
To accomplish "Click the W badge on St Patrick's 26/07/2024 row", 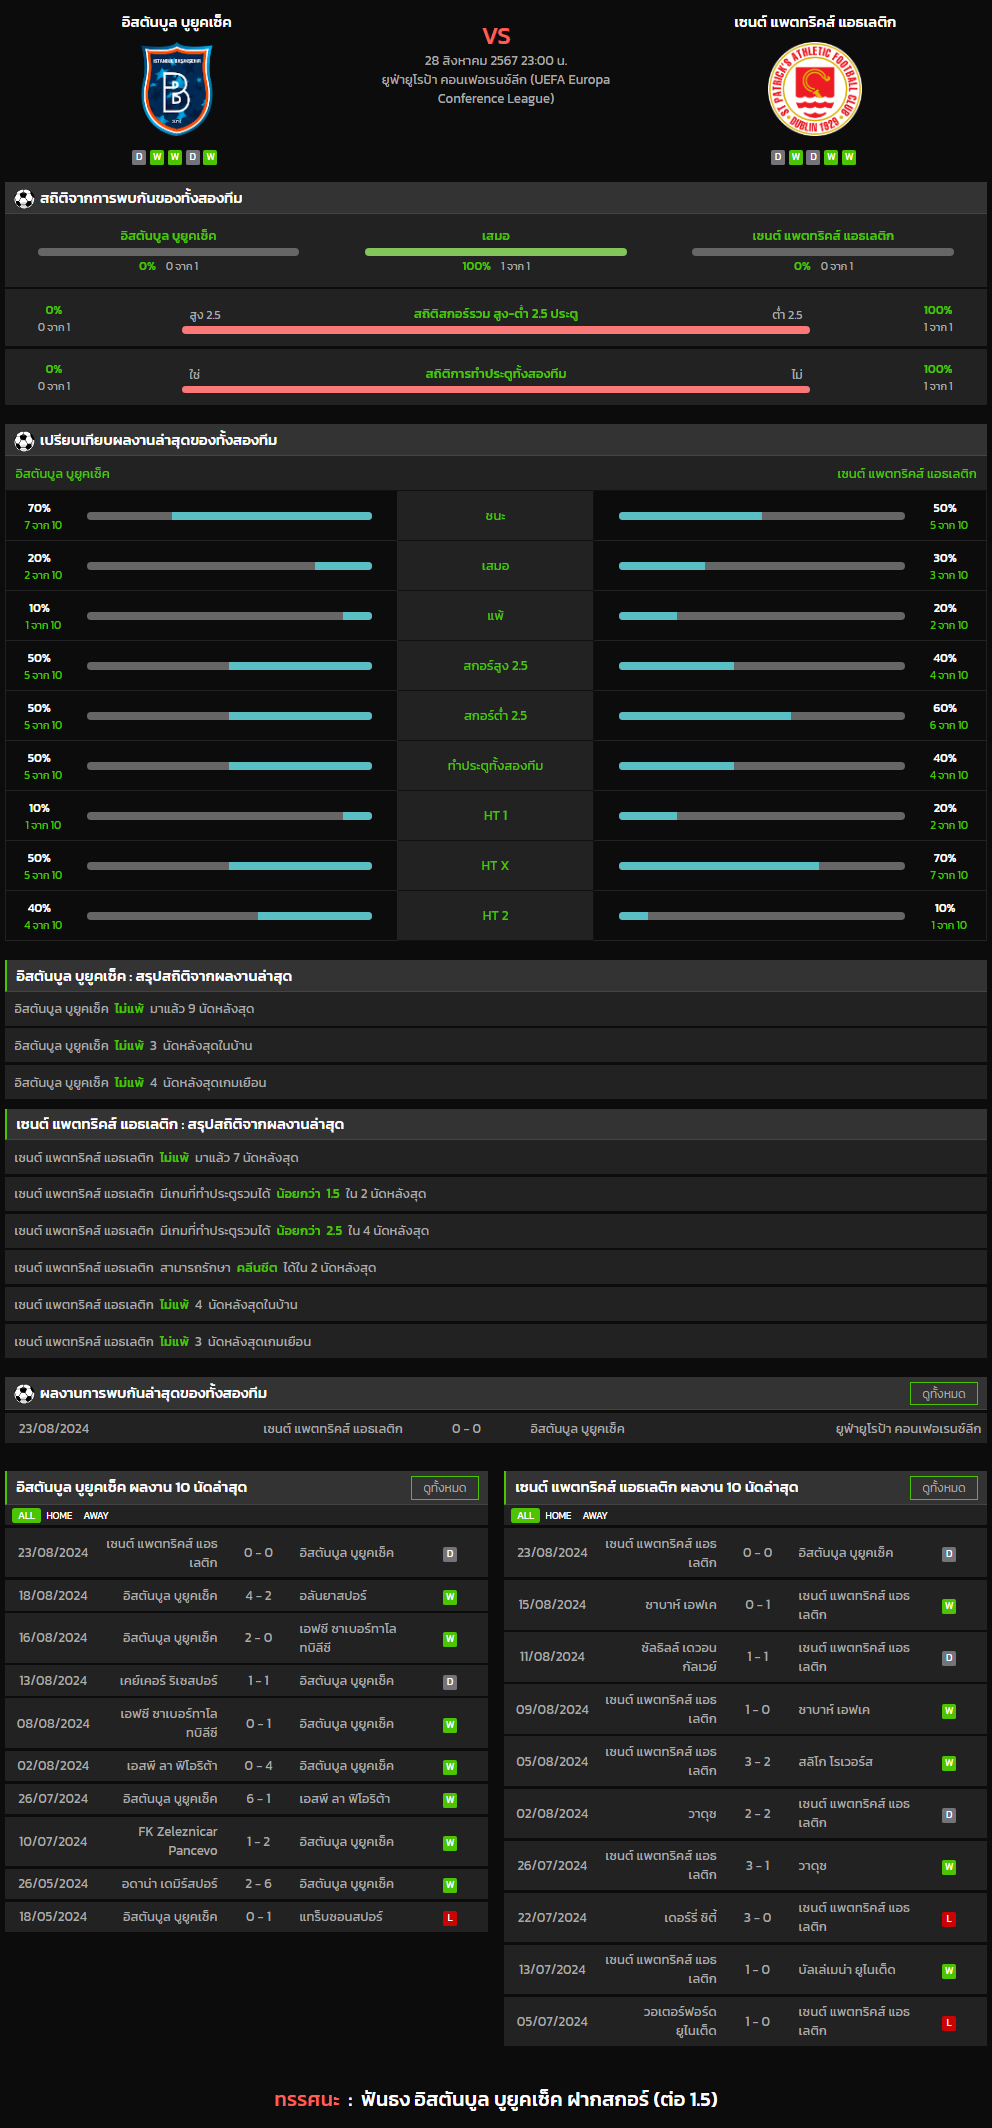I will tap(949, 1867).
